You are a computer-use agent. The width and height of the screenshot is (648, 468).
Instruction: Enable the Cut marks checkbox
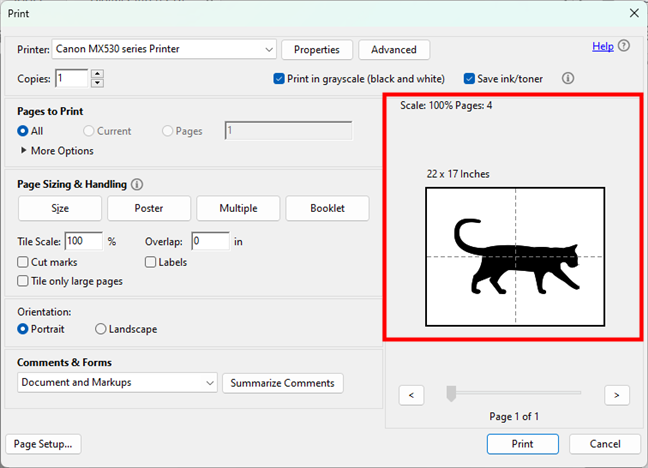[23, 262]
